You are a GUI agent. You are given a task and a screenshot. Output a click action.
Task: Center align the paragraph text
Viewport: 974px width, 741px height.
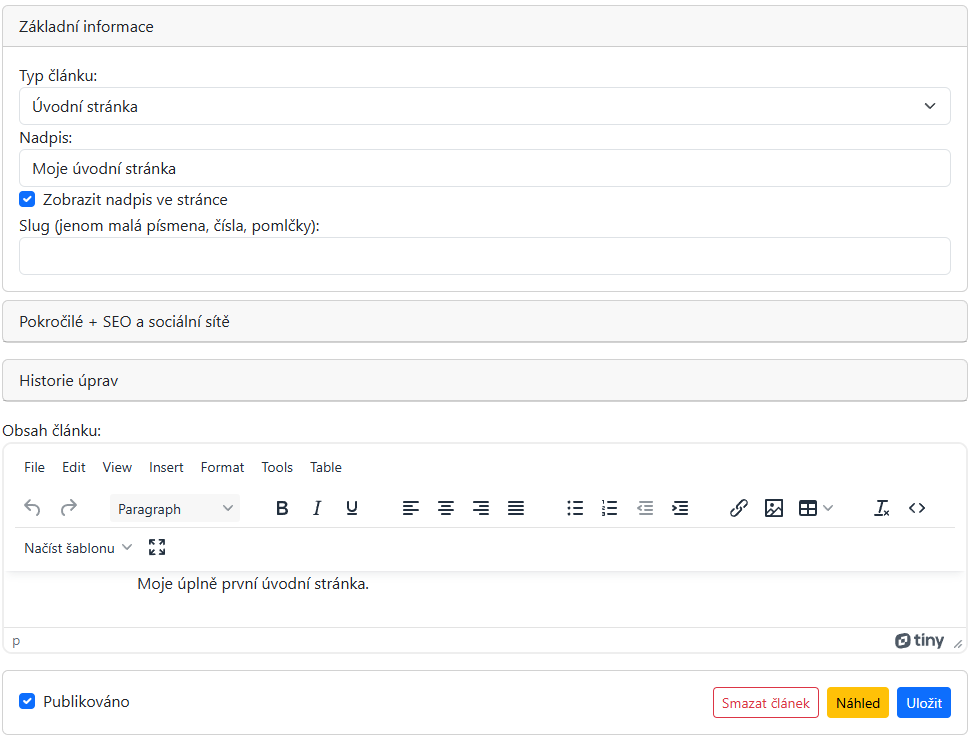pyautogui.click(x=446, y=508)
